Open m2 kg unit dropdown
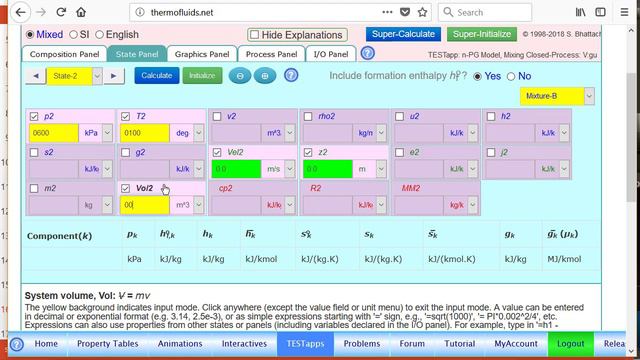Image resolution: width=640 pixels, height=360 pixels. point(107,205)
